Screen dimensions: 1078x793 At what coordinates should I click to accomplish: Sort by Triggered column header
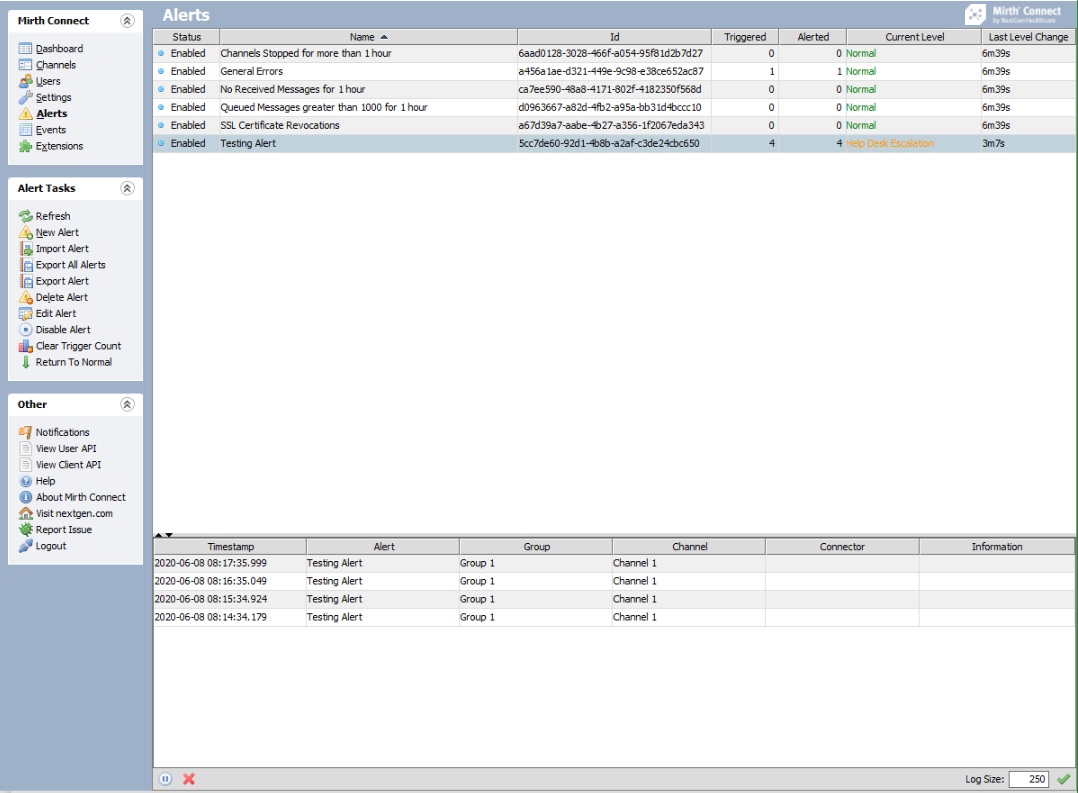point(745,37)
